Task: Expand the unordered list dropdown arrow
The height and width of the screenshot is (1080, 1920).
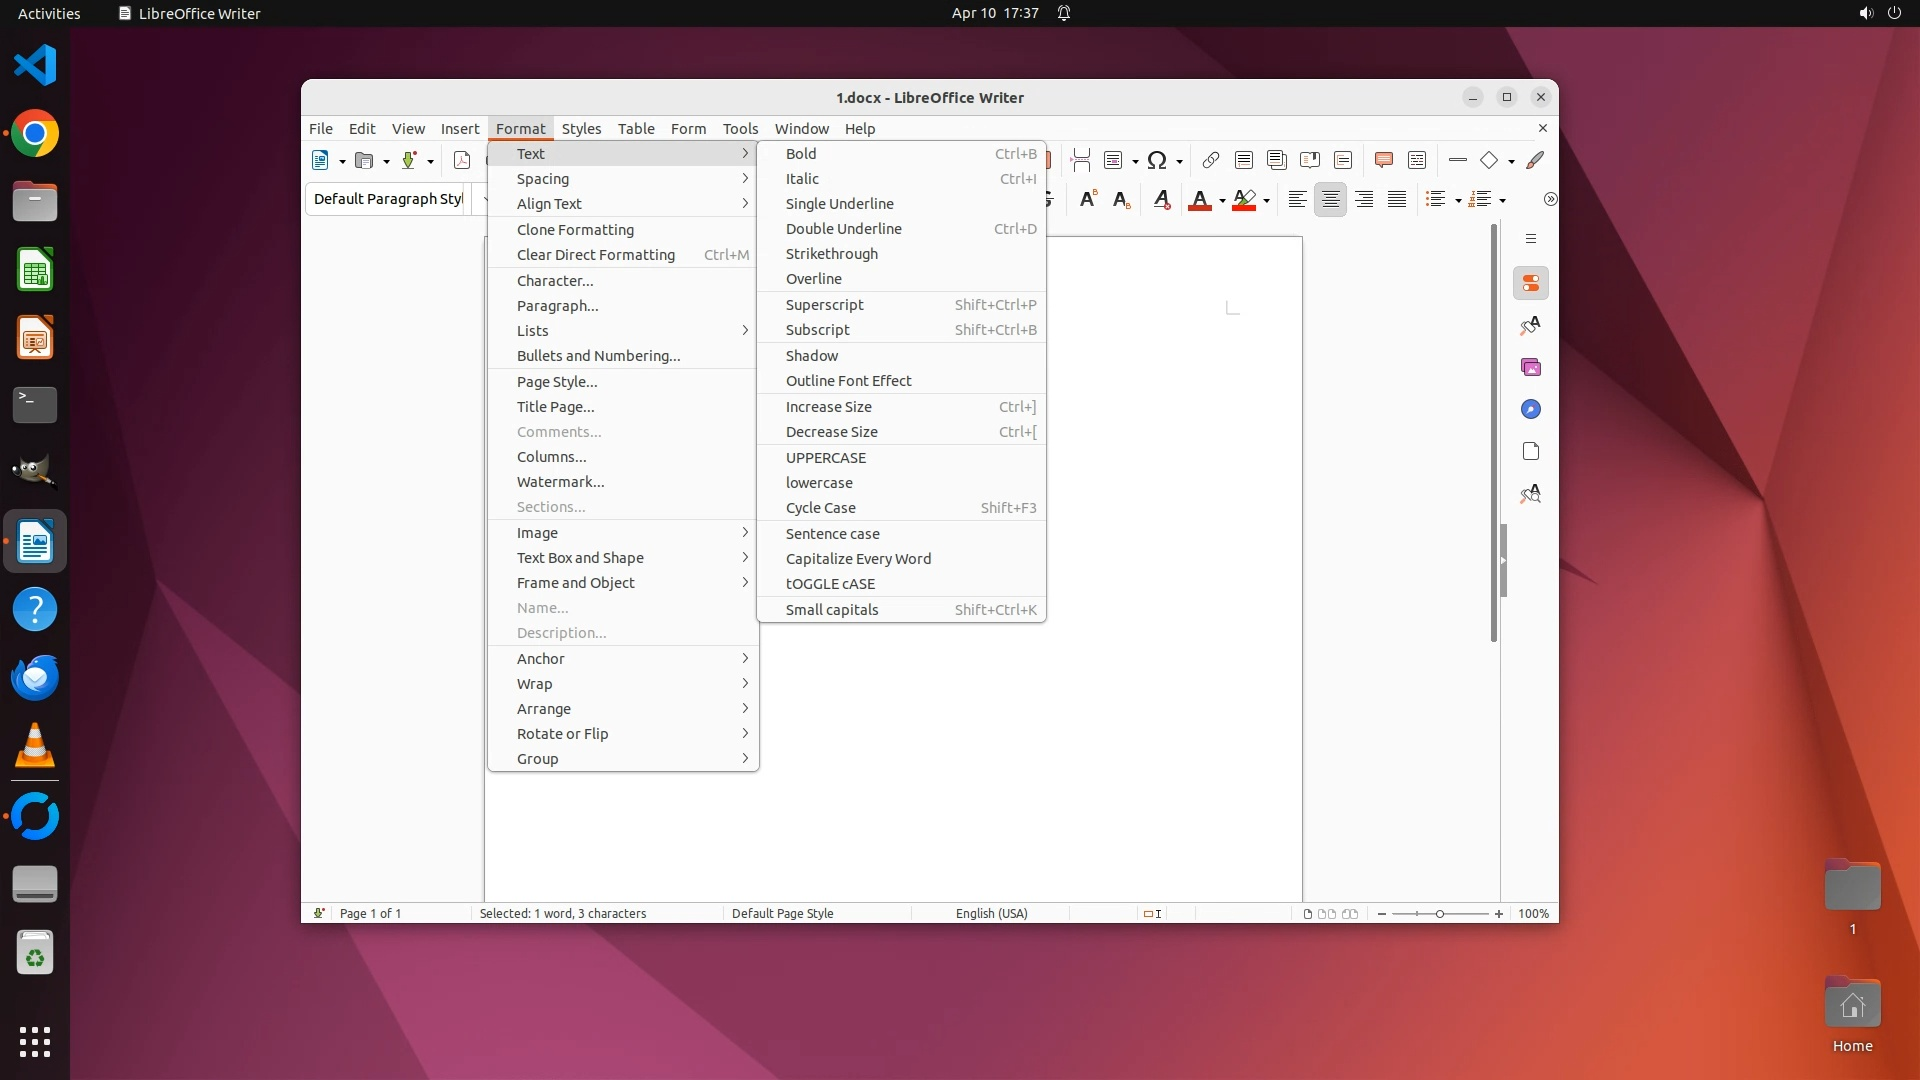Action: click(1458, 201)
